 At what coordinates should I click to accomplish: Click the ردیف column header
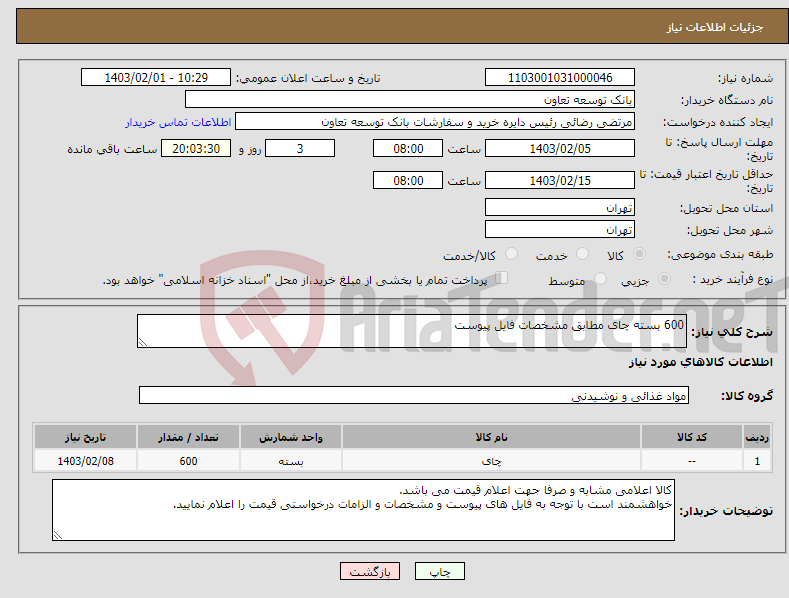(x=757, y=437)
